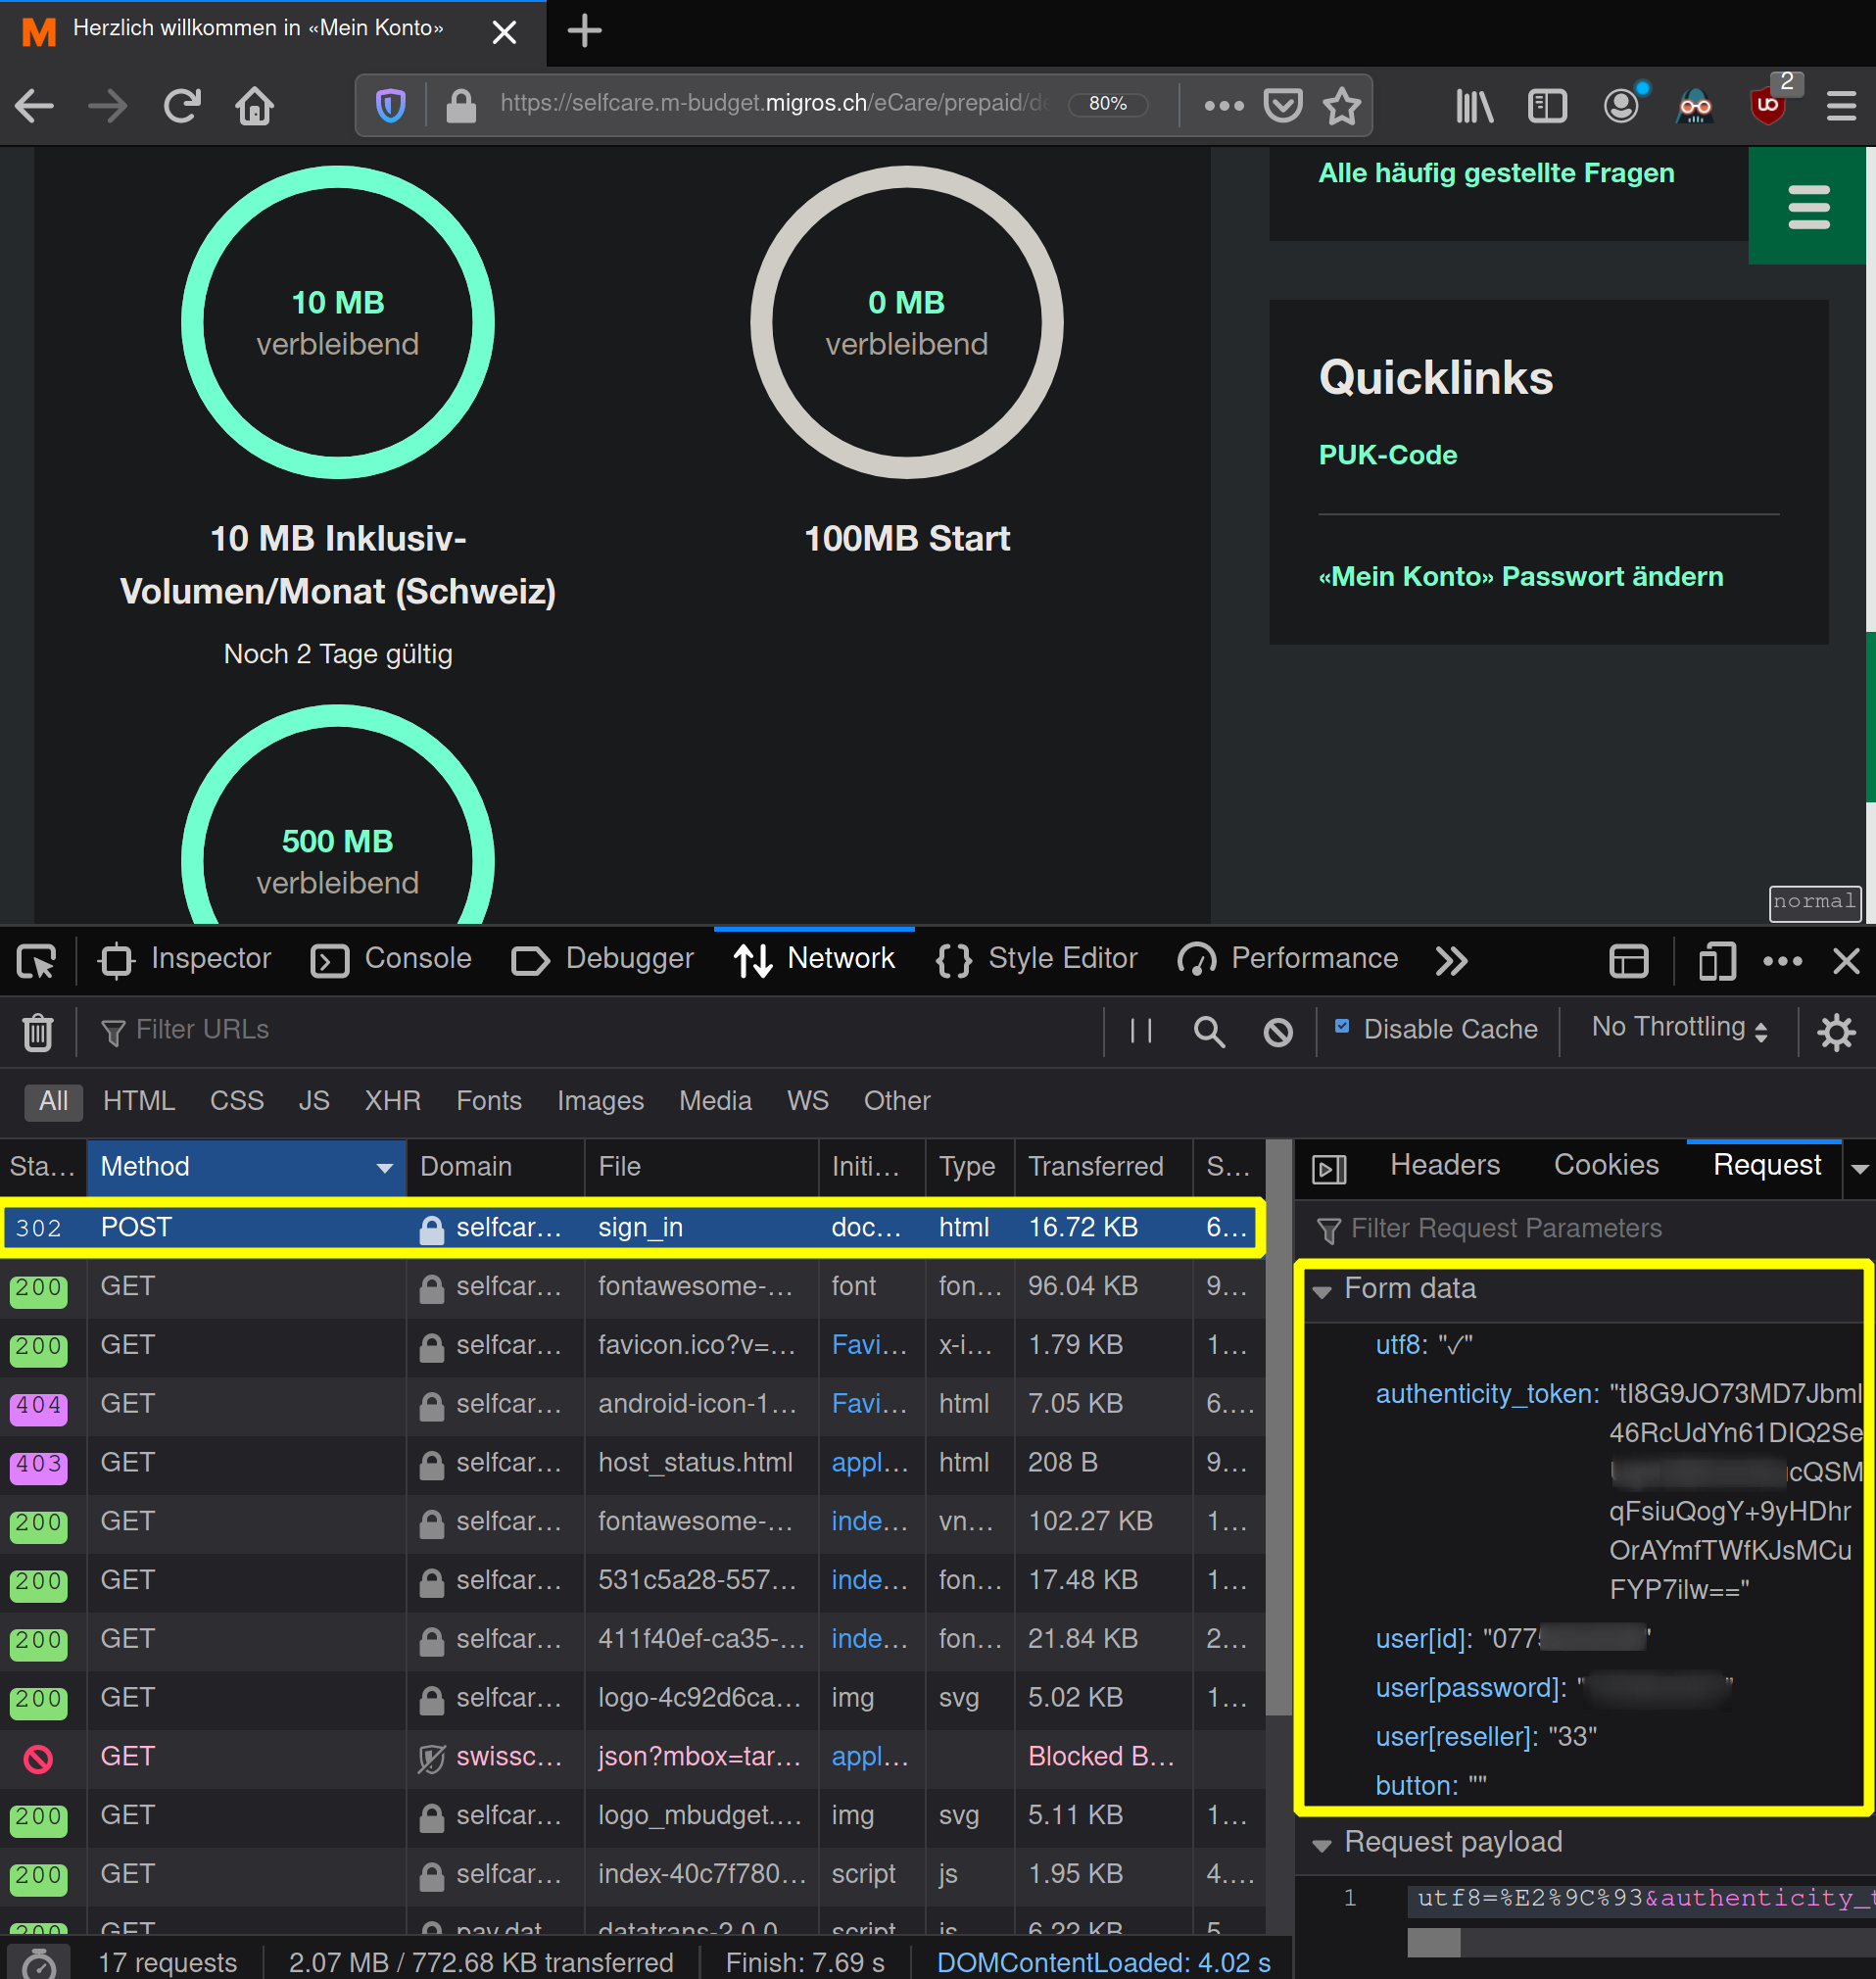Filter requests by WS
Screen dimensions: 1876x1979
pos(808,1102)
